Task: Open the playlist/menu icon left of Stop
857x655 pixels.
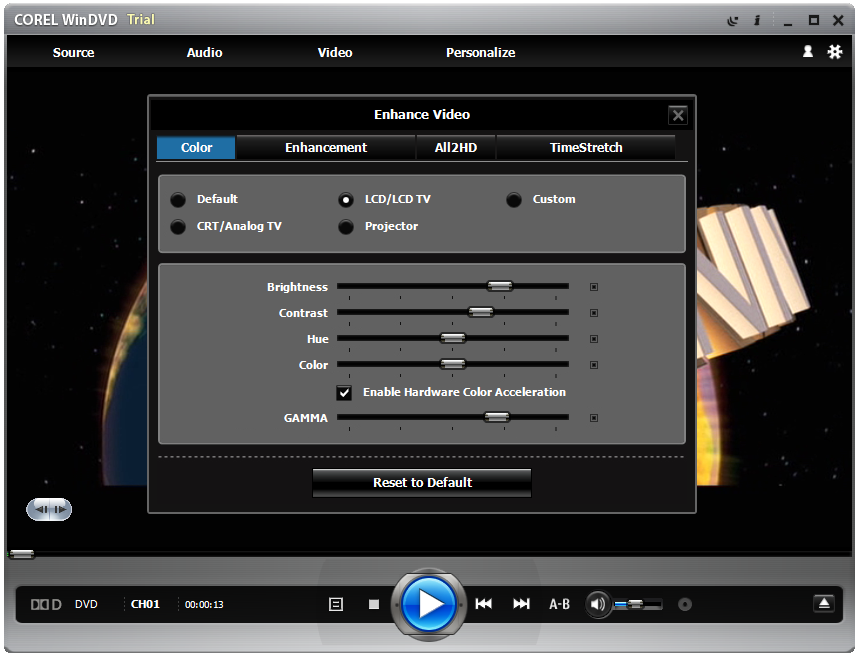Action: coord(336,604)
